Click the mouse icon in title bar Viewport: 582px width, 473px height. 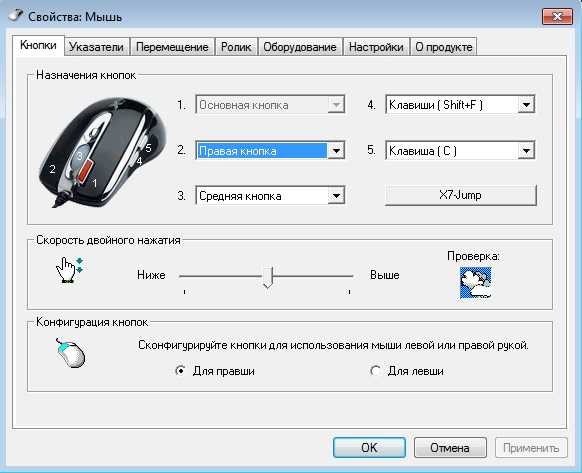click(16, 16)
